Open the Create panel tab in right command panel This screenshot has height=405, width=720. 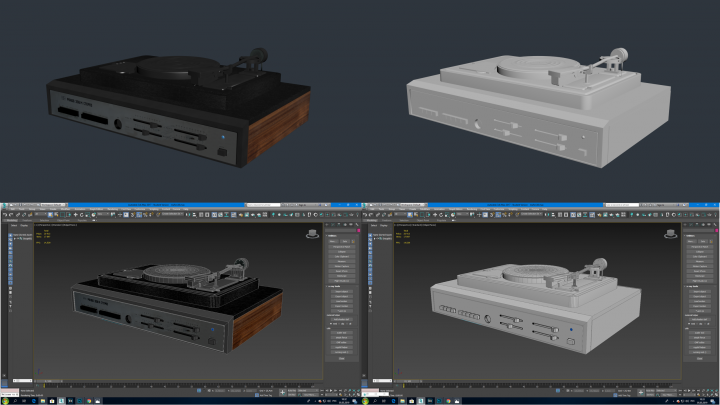click(686, 225)
